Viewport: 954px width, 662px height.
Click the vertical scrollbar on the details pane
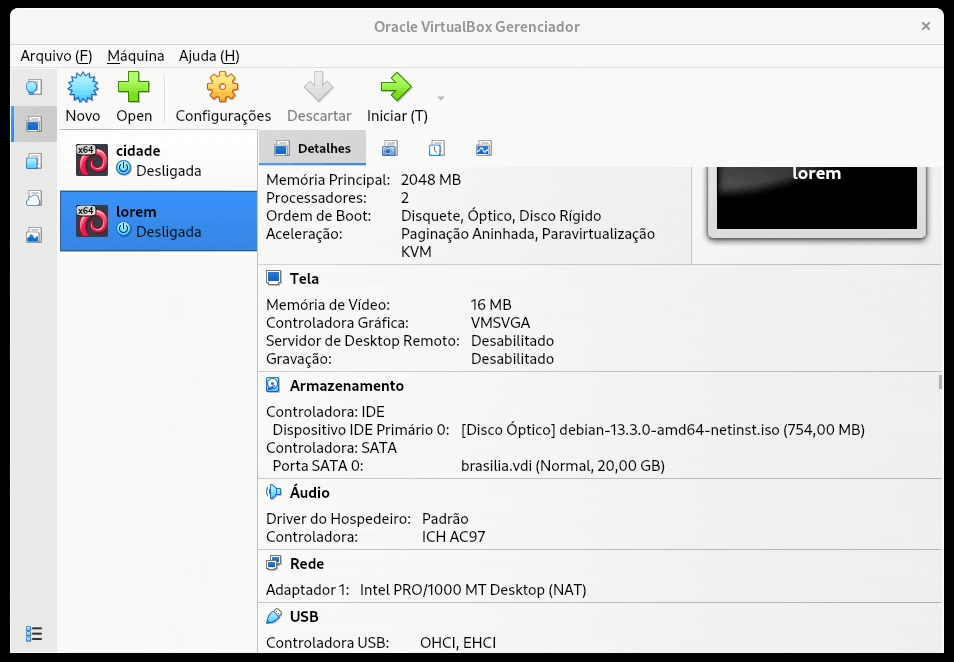click(x=941, y=380)
